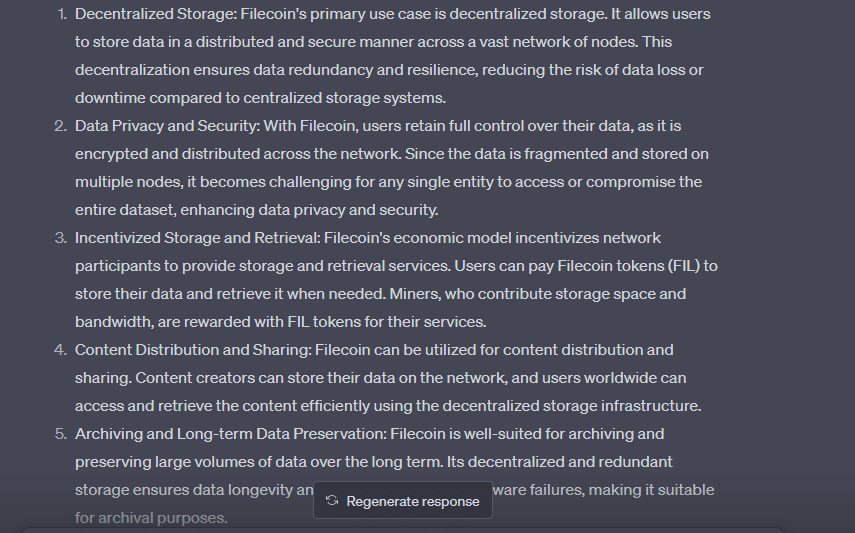Viewport: 855px width, 533px height.
Task: Click 'downtime compared to centralized storage systems.' line
Action: point(260,98)
